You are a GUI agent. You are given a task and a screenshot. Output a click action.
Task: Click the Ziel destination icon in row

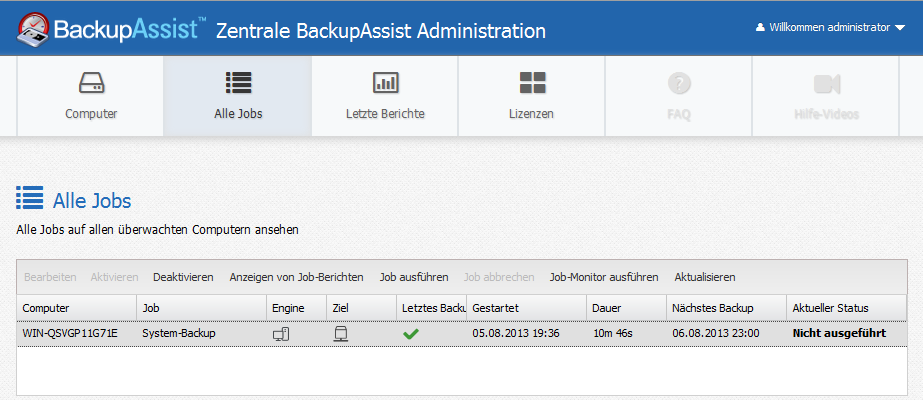coord(340,333)
